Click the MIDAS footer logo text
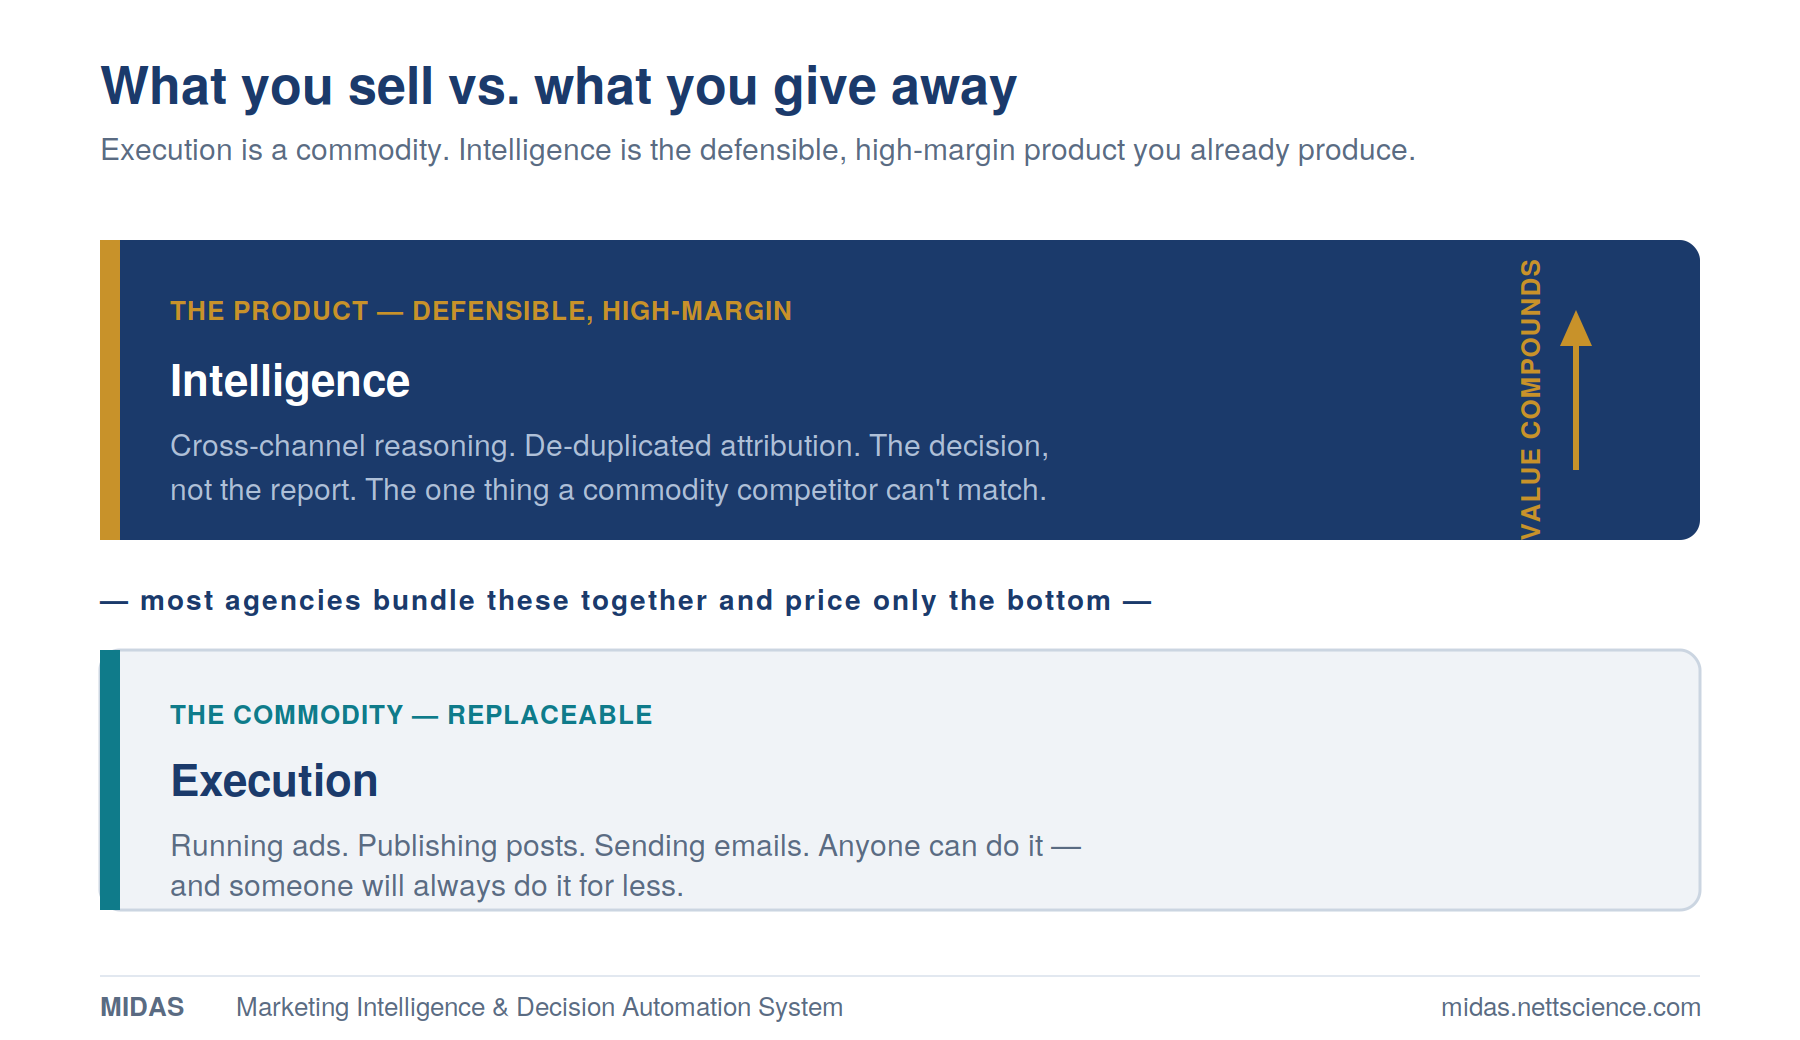The image size is (1800, 1040). (x=142, y=1007)
